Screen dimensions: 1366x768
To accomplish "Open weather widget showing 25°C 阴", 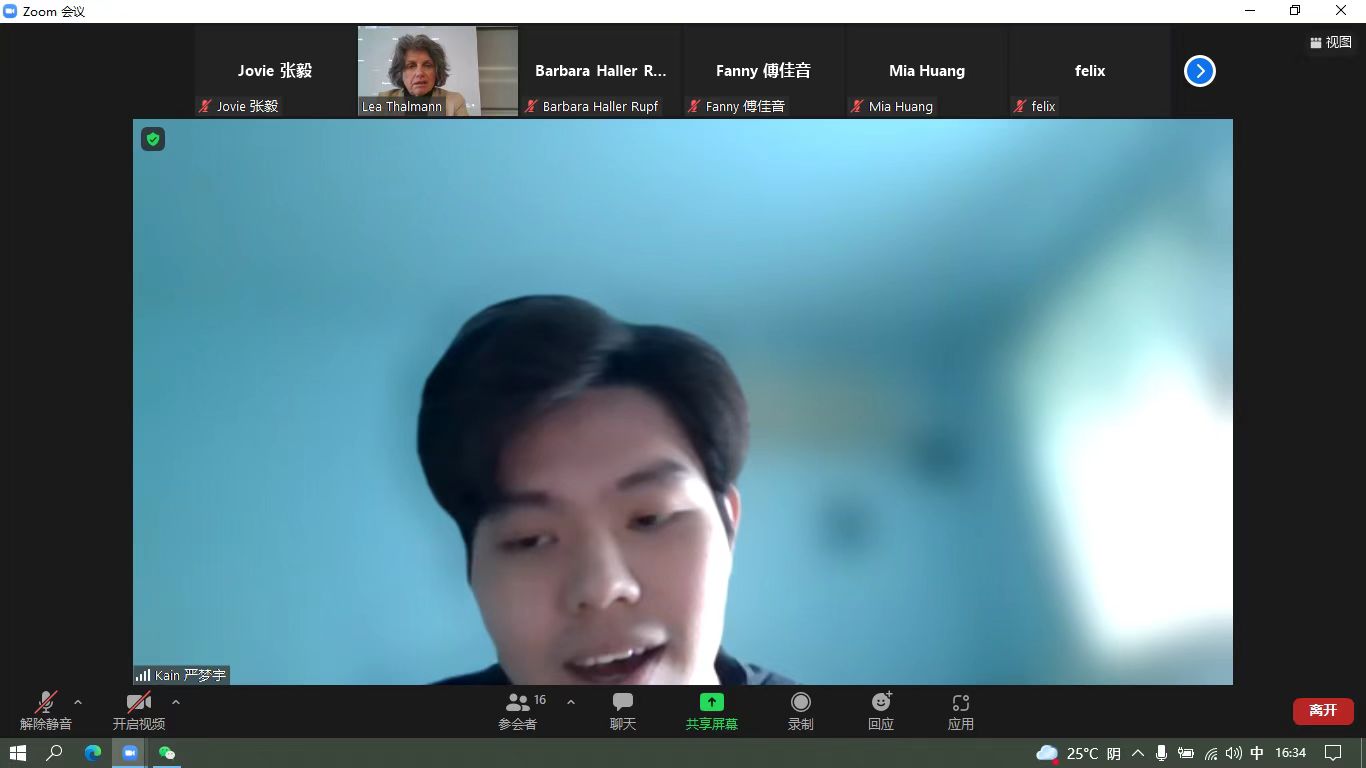I will point(1079,753).
